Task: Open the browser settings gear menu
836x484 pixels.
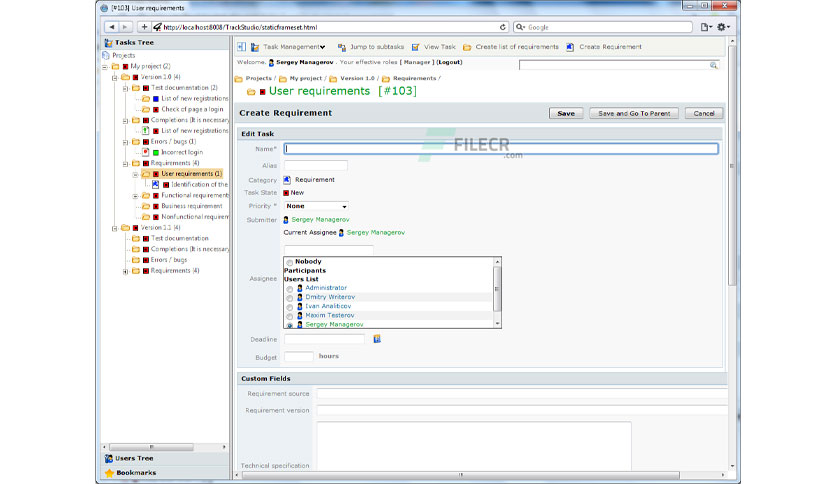Action: click(723, 27)
